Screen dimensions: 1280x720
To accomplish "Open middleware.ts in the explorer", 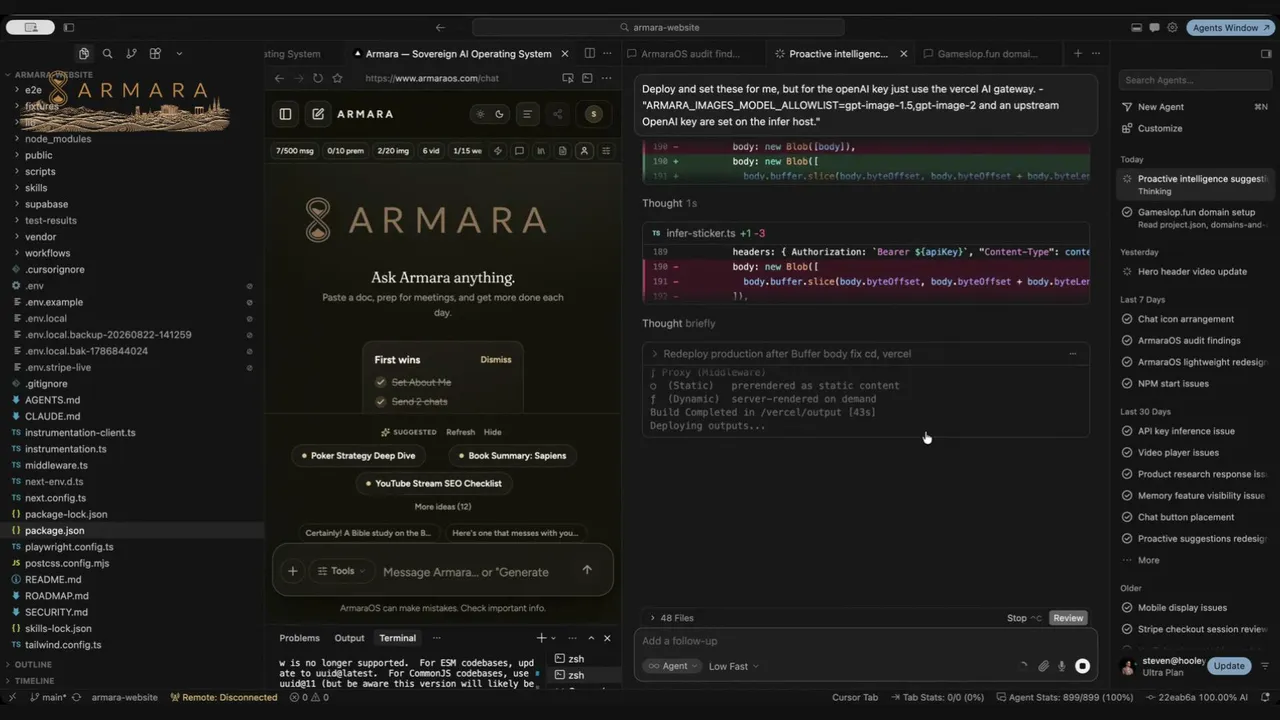I will 132,465.
